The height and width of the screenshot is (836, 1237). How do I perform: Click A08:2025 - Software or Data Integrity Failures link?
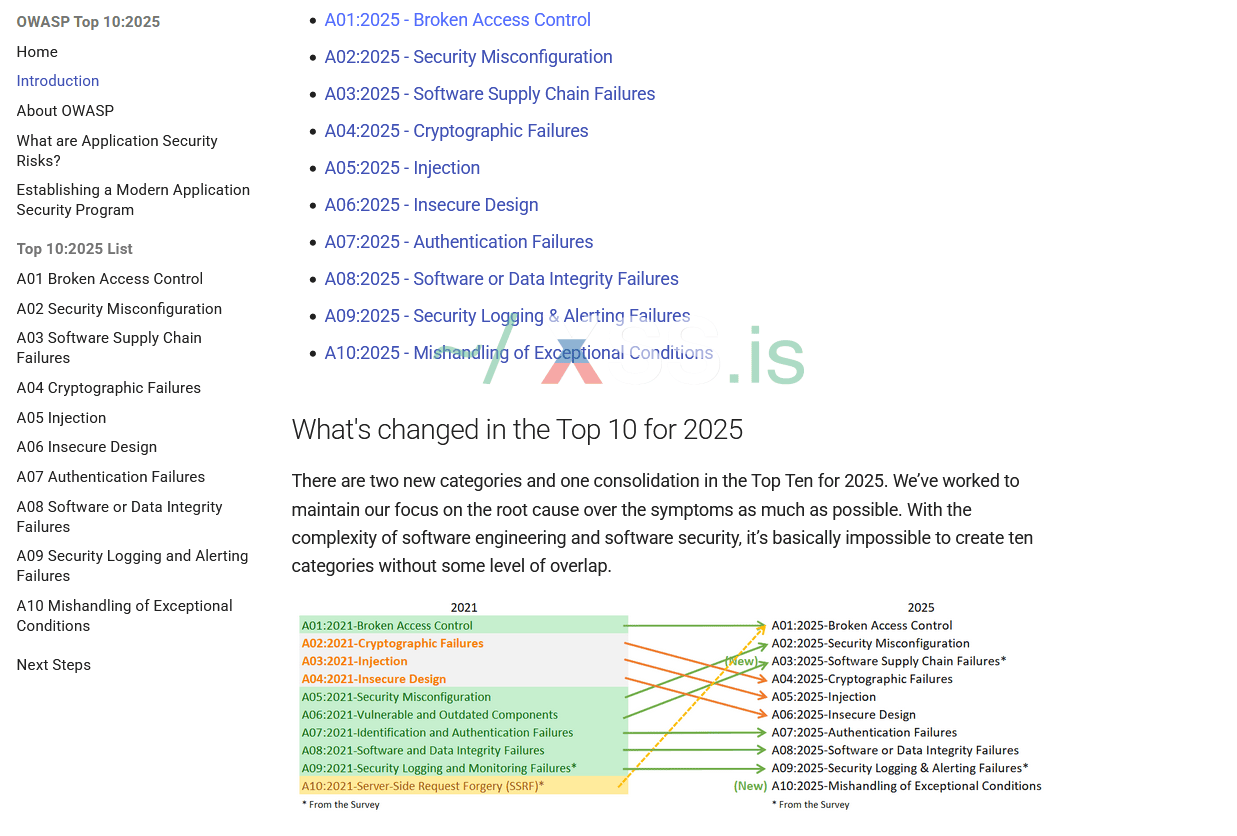(x=501, y=279)
